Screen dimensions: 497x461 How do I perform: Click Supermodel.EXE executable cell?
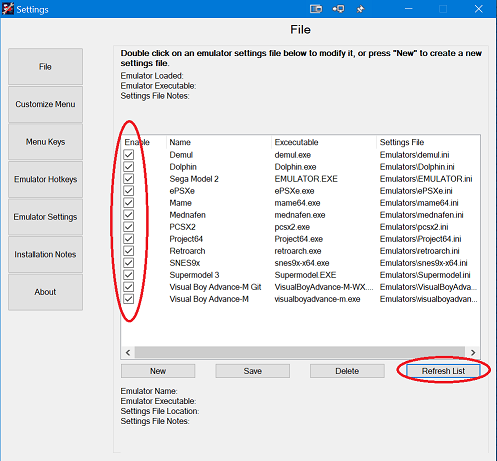305,275
